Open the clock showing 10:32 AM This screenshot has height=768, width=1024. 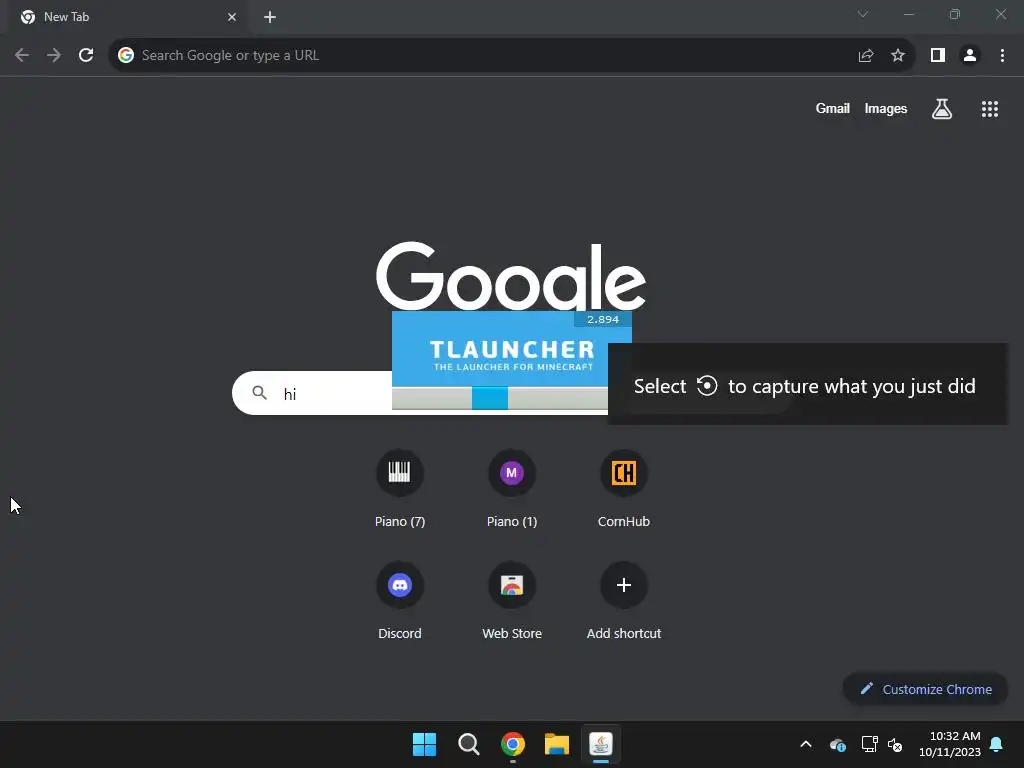950,744
